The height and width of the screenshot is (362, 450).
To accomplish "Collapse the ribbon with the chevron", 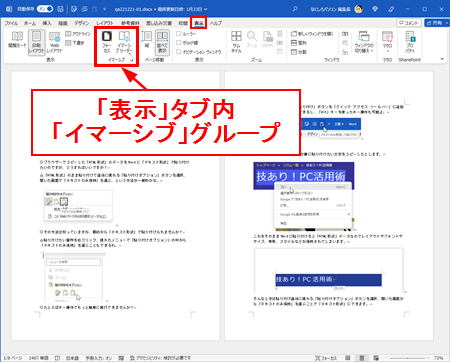I will tap(442, 59).
